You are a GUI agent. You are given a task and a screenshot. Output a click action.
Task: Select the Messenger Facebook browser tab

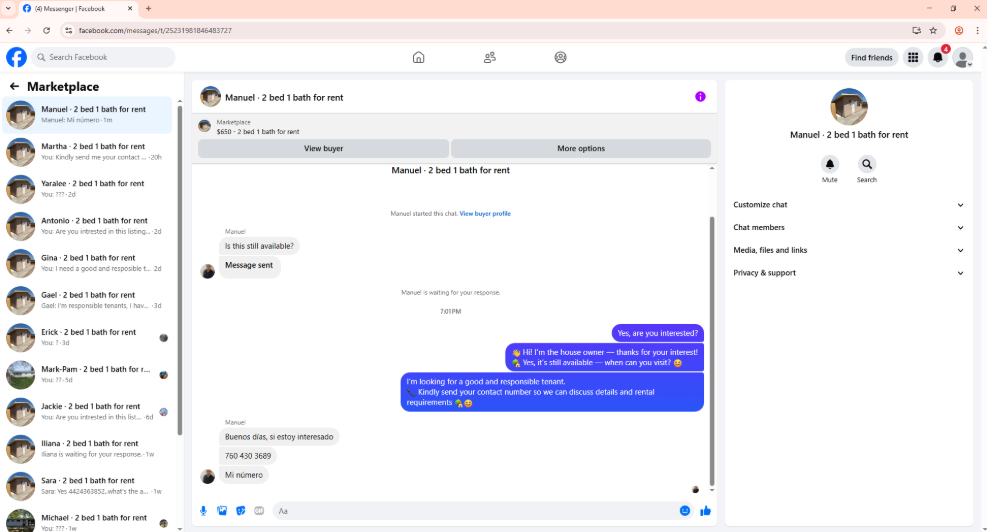pos(77,8)
